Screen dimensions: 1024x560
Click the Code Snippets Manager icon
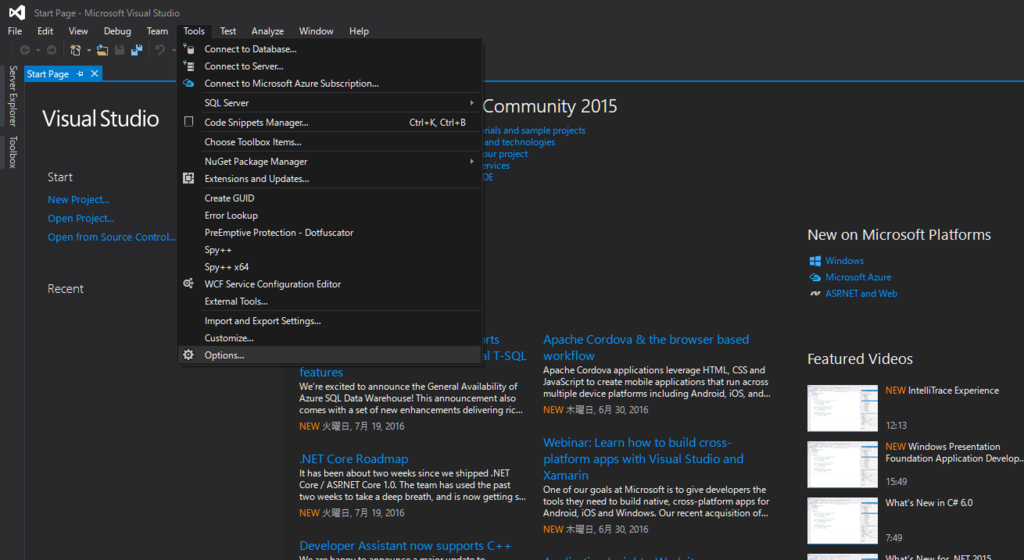coord(189,122)
